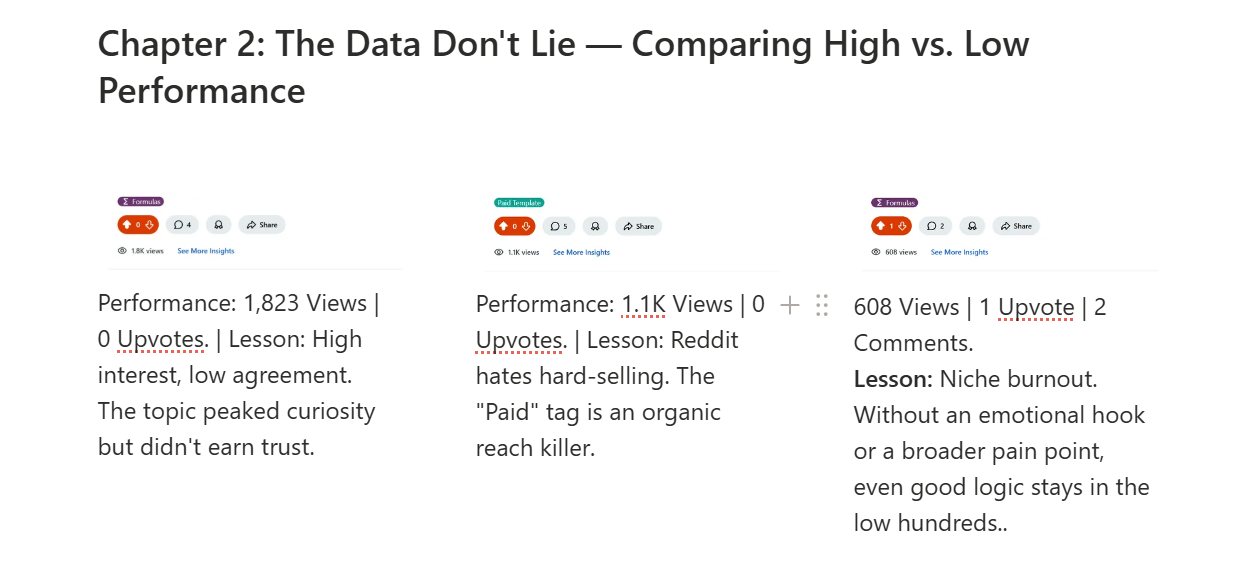Image resolution: width=1240 pixels, height=585 pixels.
Task: Open See More Insights for the Paid Template post
Action: pyautogui.click(x=581, y=252)
